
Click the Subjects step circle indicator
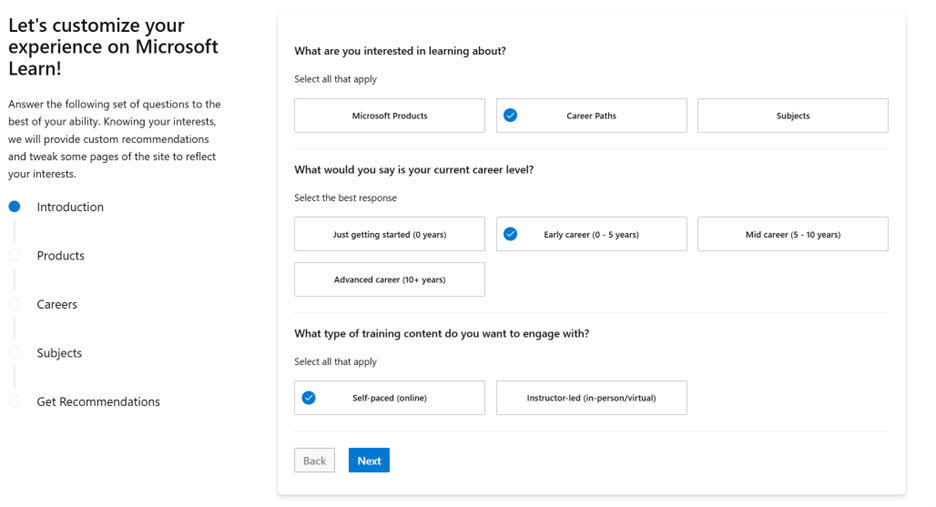click(14, 353)
